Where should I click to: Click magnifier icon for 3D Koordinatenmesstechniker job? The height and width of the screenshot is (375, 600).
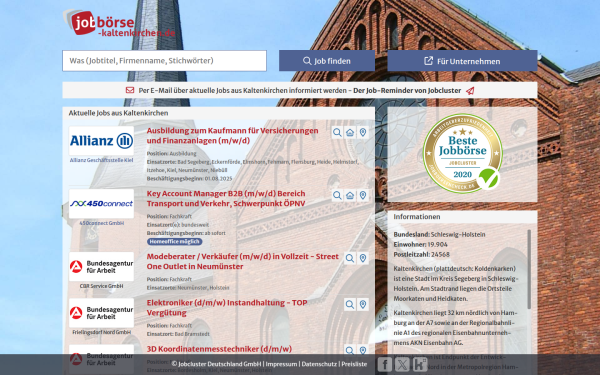point(350,350)
